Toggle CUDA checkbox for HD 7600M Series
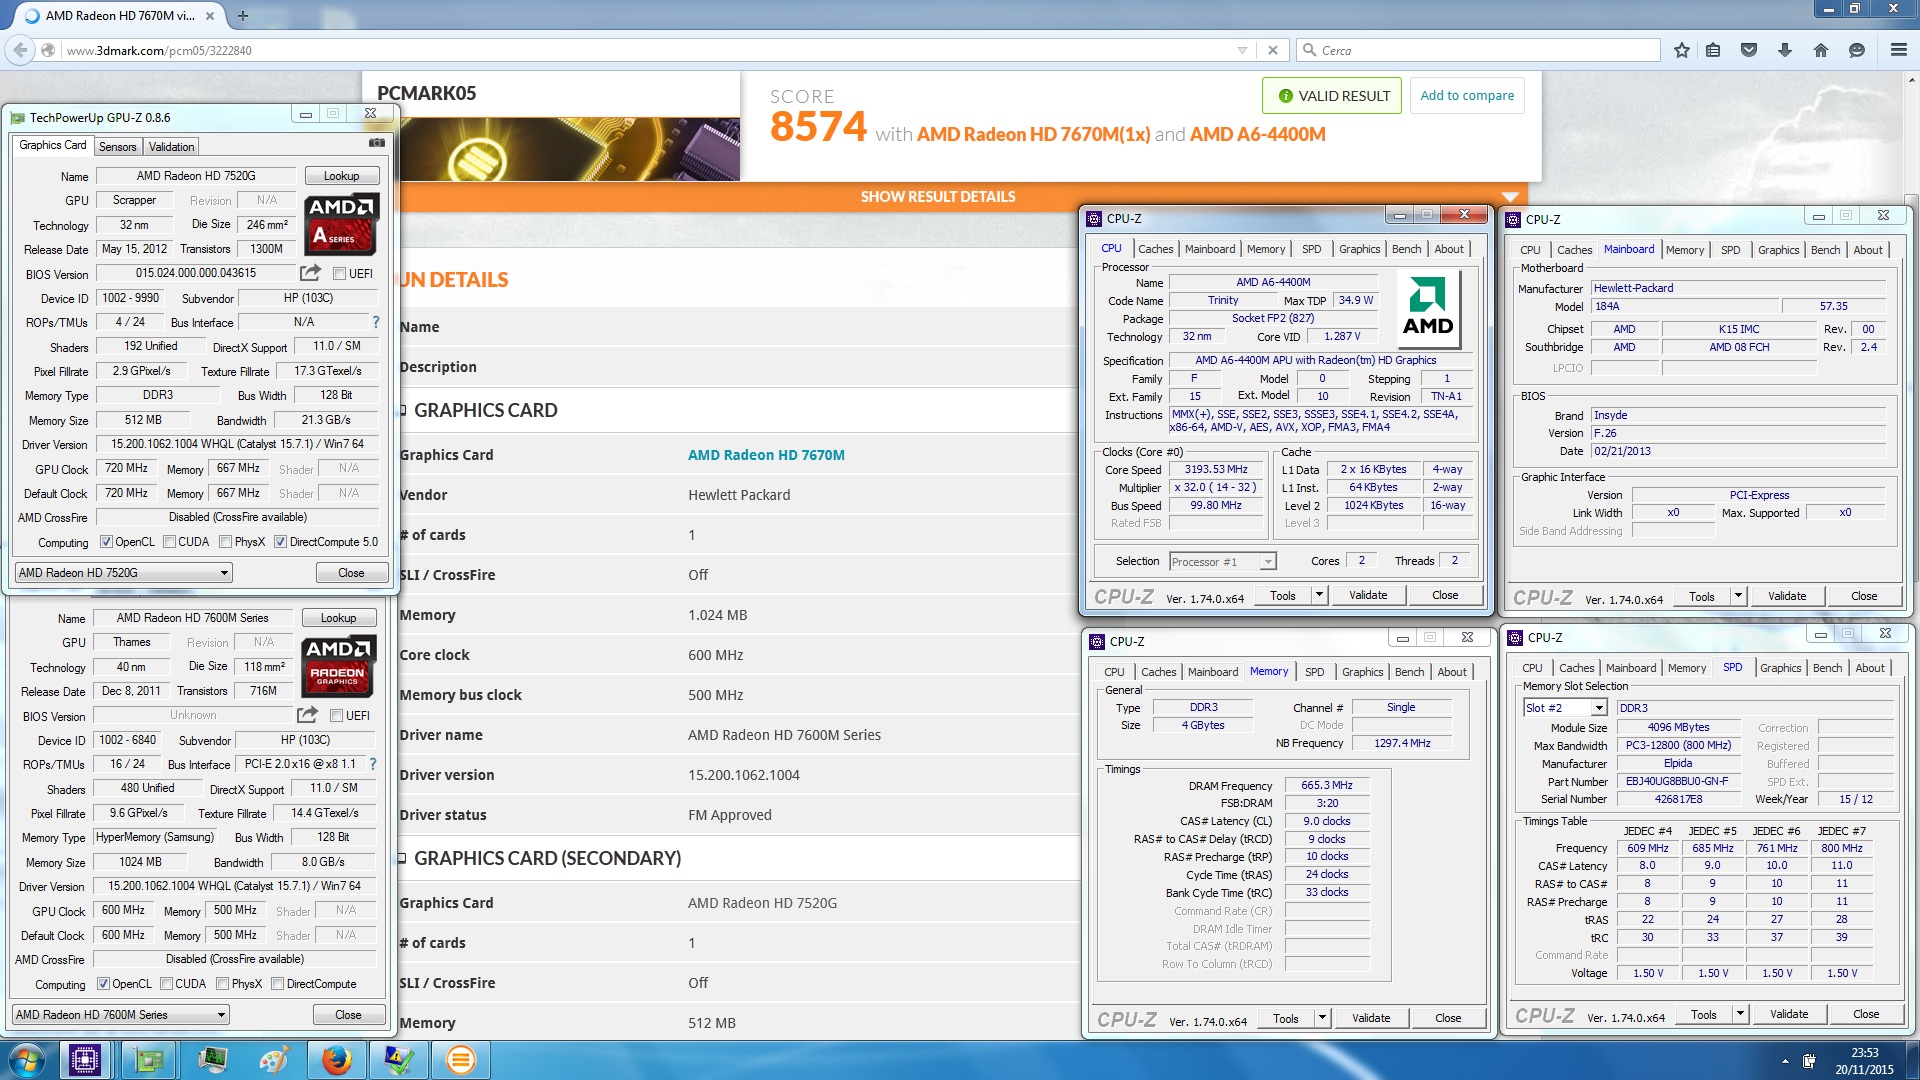 pyautogui.click(x=166, y=984)
